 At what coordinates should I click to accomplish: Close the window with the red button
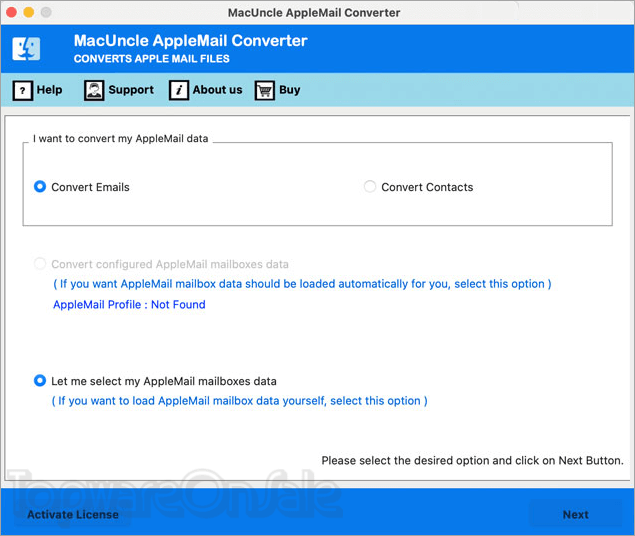coord(11,12)
